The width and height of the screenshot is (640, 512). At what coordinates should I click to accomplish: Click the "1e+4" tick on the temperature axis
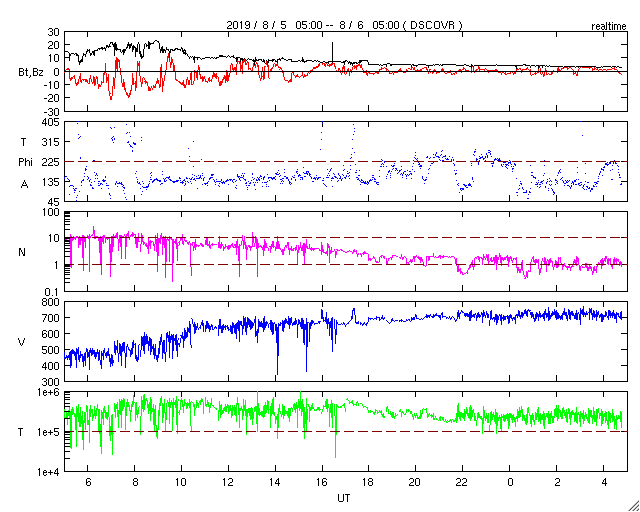pos(48,472)
